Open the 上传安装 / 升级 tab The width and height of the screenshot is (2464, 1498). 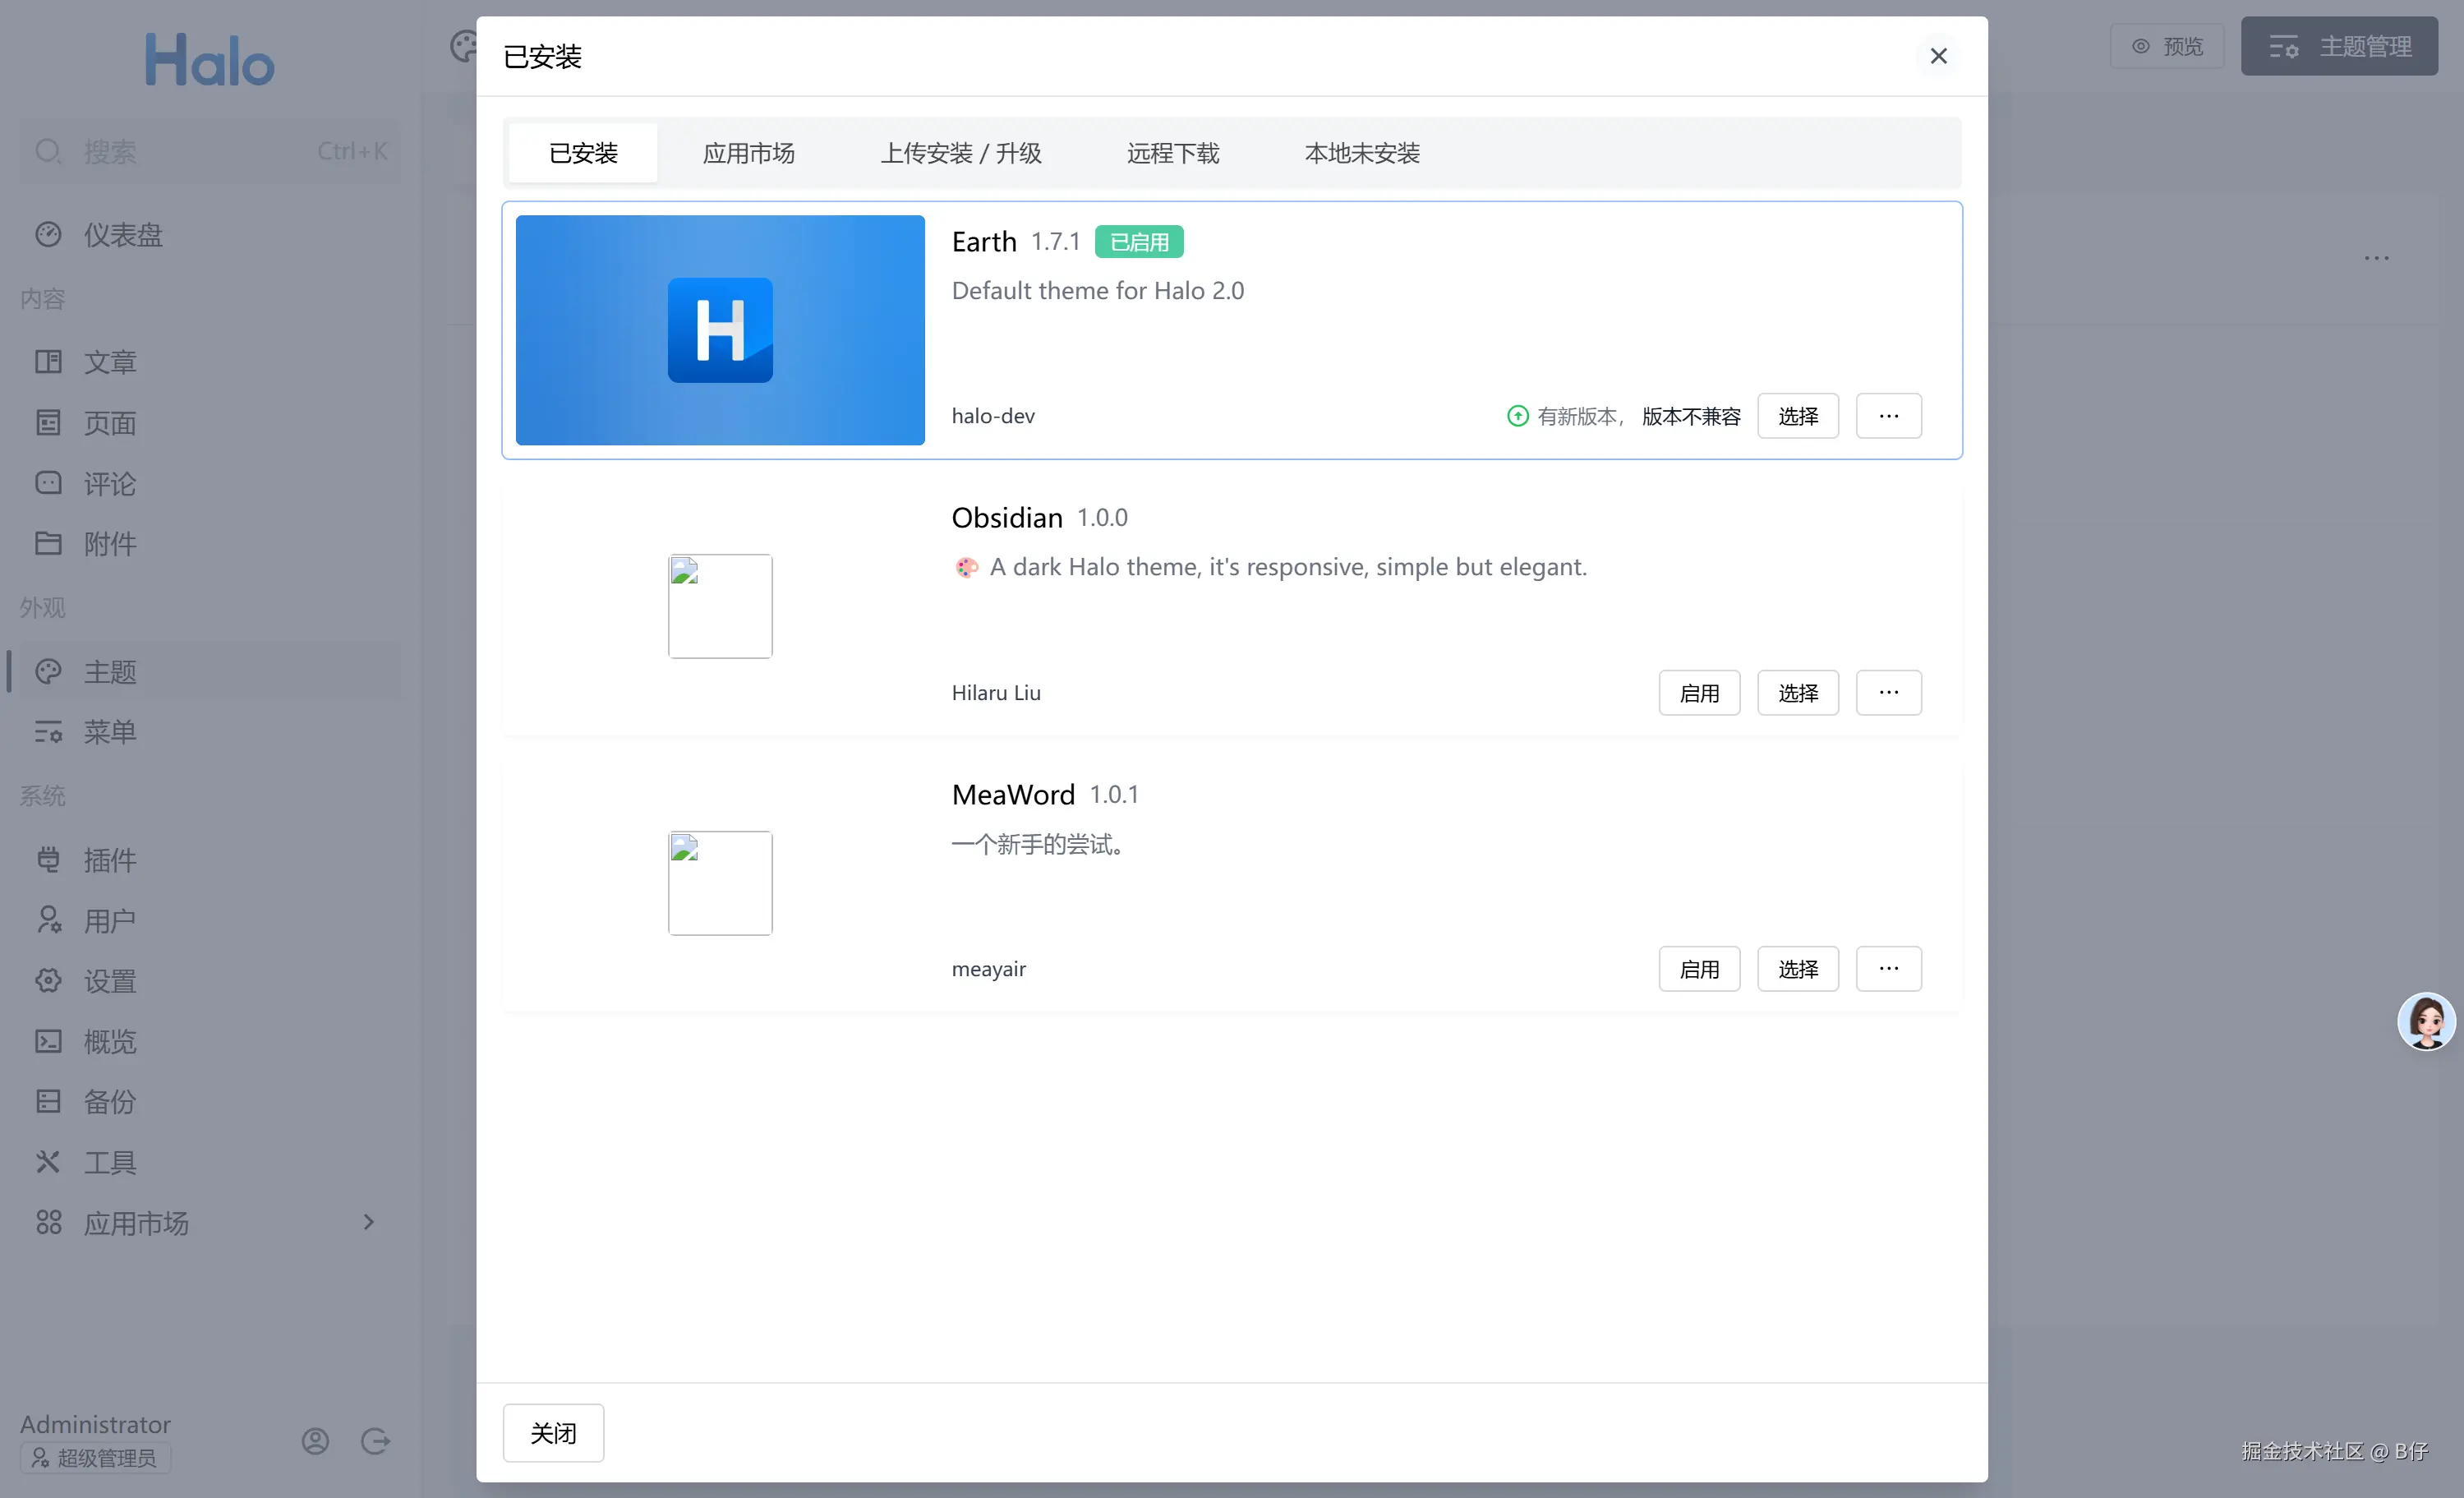[x=960, y=153]
